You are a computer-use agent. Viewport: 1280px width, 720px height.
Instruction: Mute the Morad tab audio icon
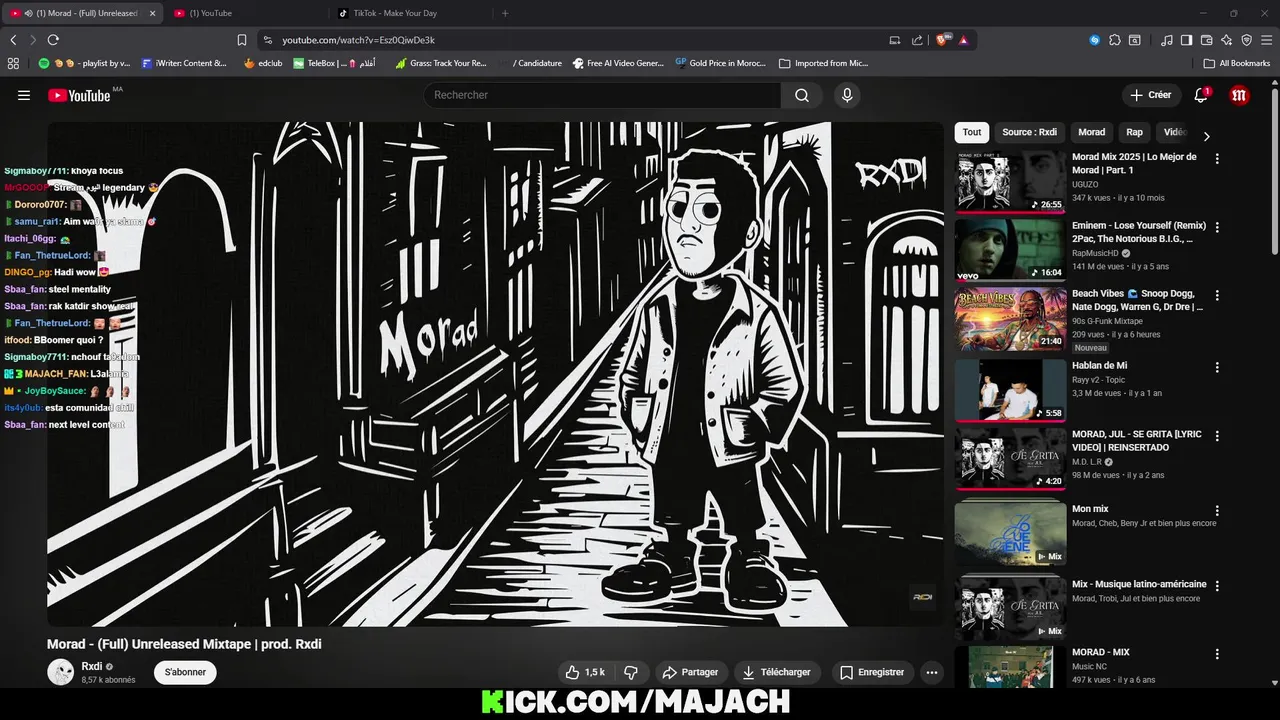(x=28, y=13)
